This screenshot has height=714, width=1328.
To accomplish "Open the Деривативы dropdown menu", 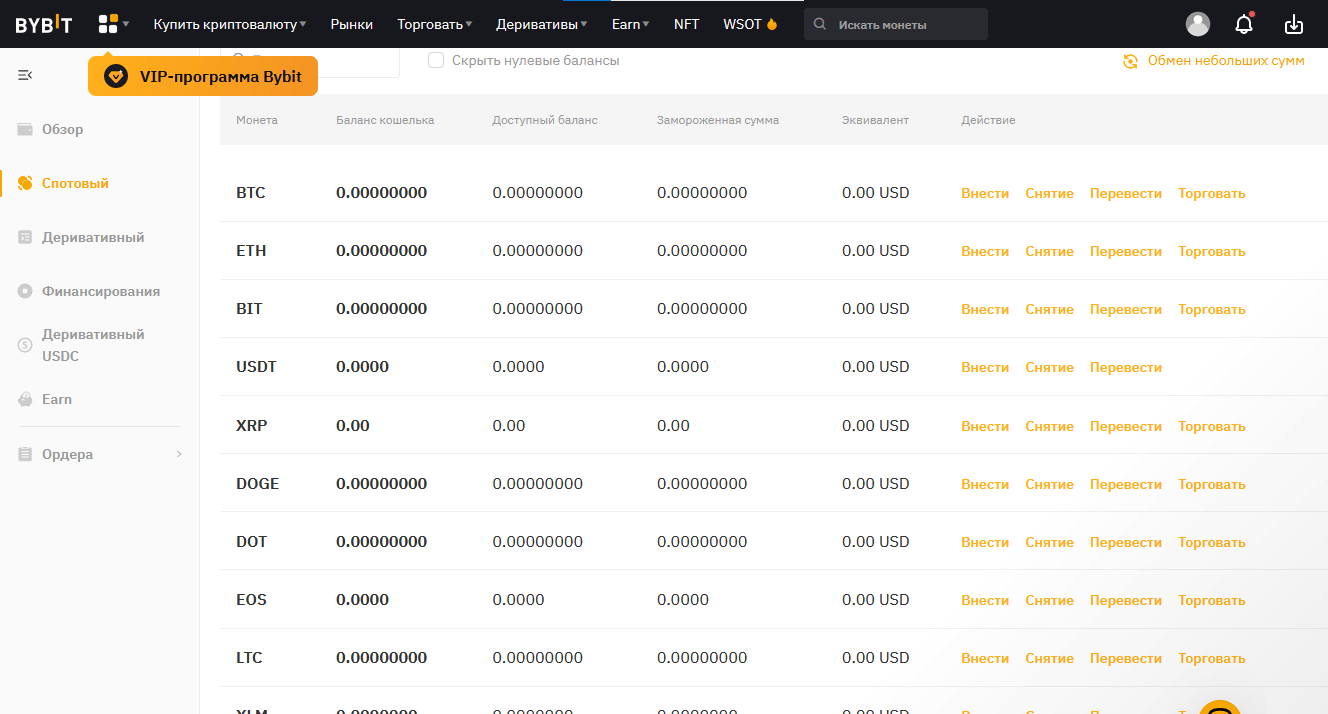I will 542,24.
